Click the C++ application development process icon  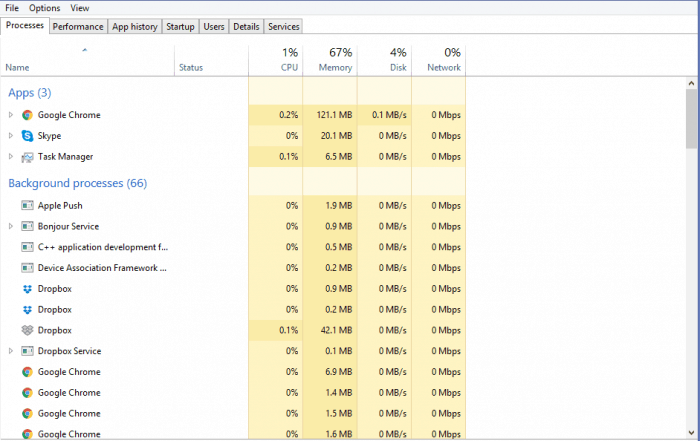click(27, 247)
